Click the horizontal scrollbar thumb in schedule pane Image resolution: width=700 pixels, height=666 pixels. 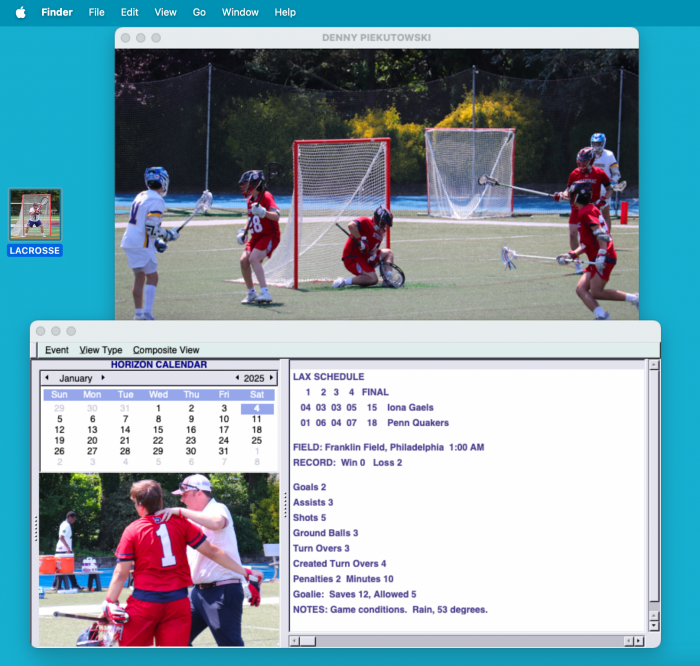(x=308, y=640)
